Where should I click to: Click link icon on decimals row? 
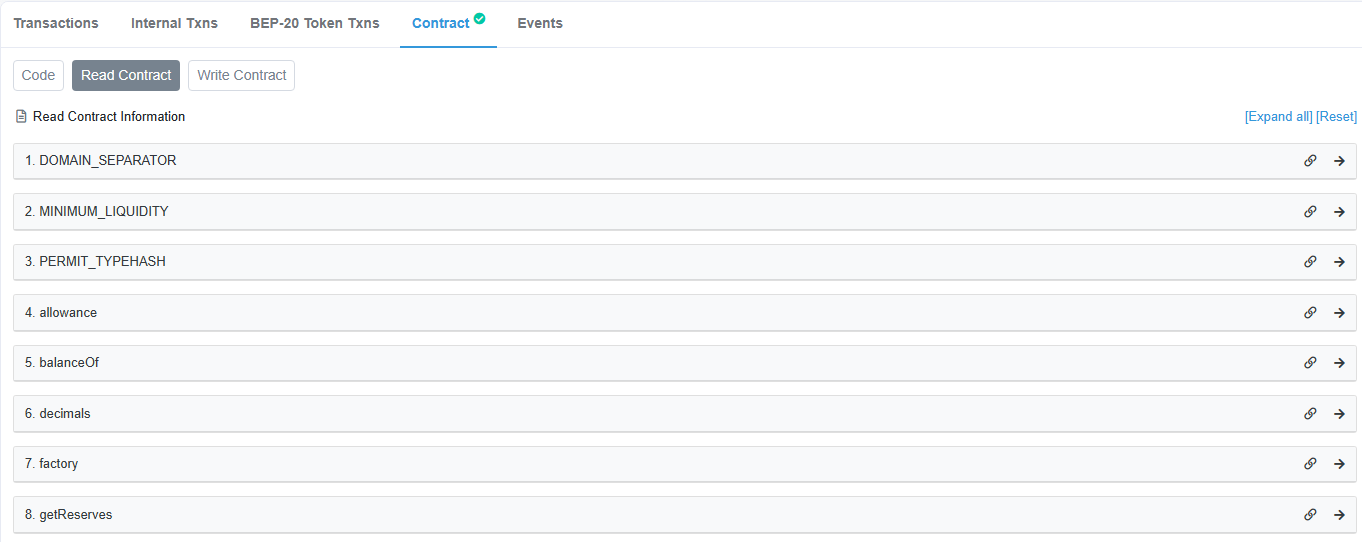(1310, 414)
